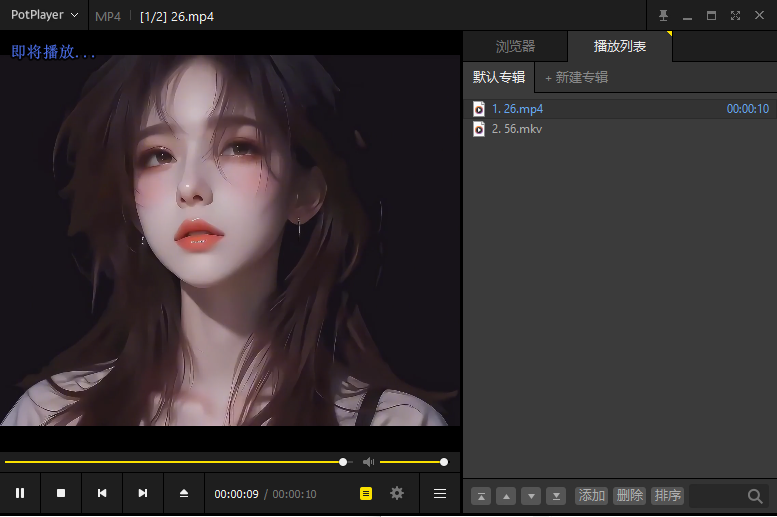Click the eject/open file icon
777x517 pixels.
(x=184, y=493)
